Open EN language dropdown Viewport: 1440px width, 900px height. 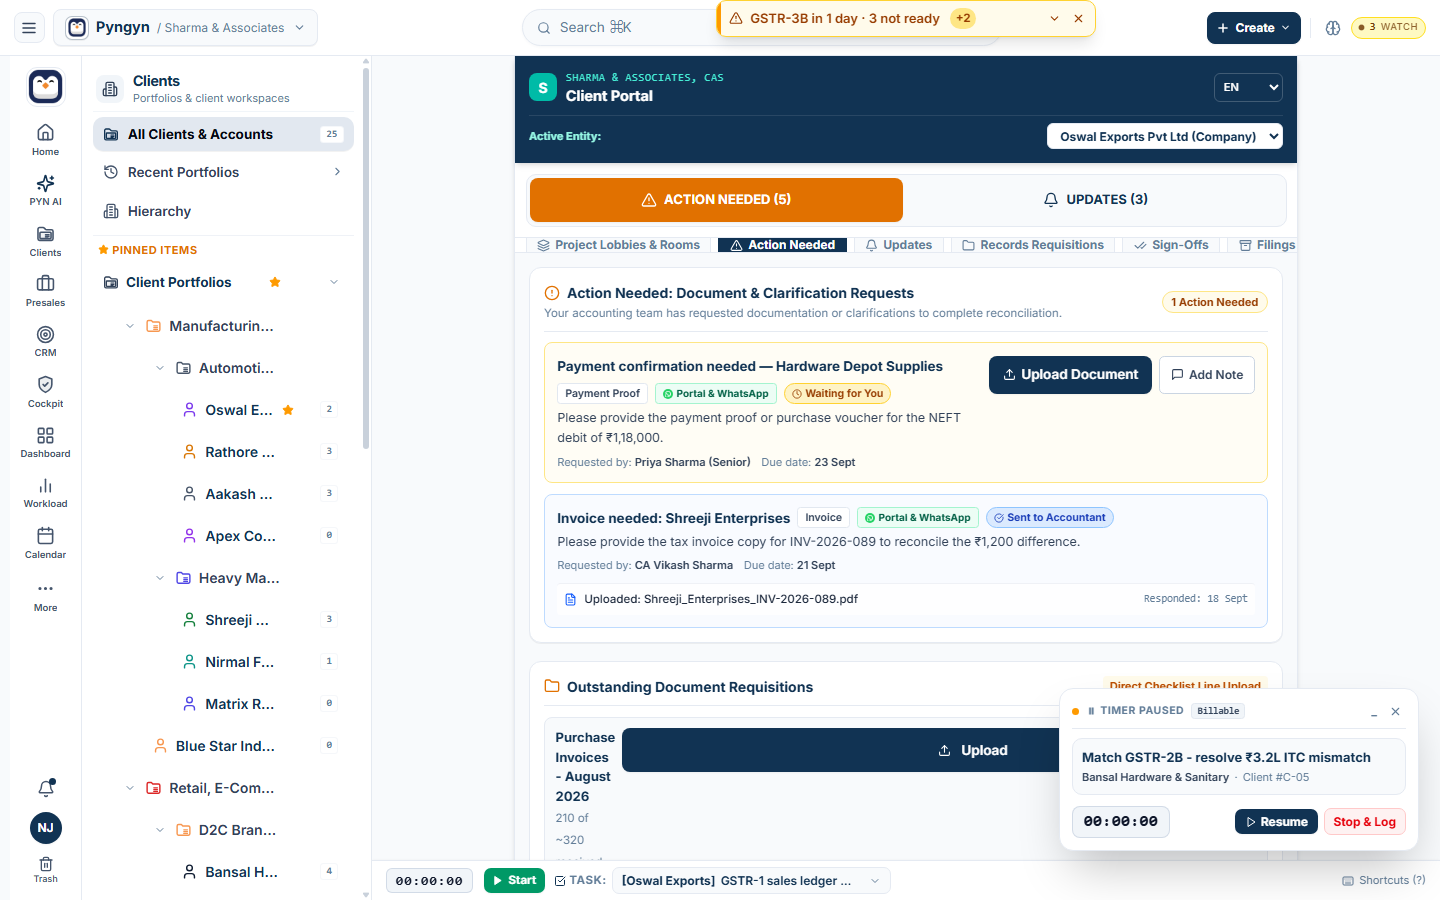pos(1248,87)
